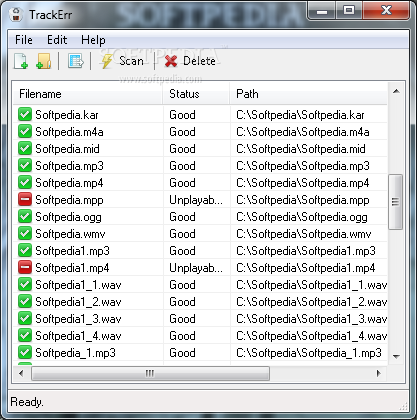Maximize the TrackErr window
Image resolution: width=417 pixels, height=420 pixels.
(x=349, y=10)
